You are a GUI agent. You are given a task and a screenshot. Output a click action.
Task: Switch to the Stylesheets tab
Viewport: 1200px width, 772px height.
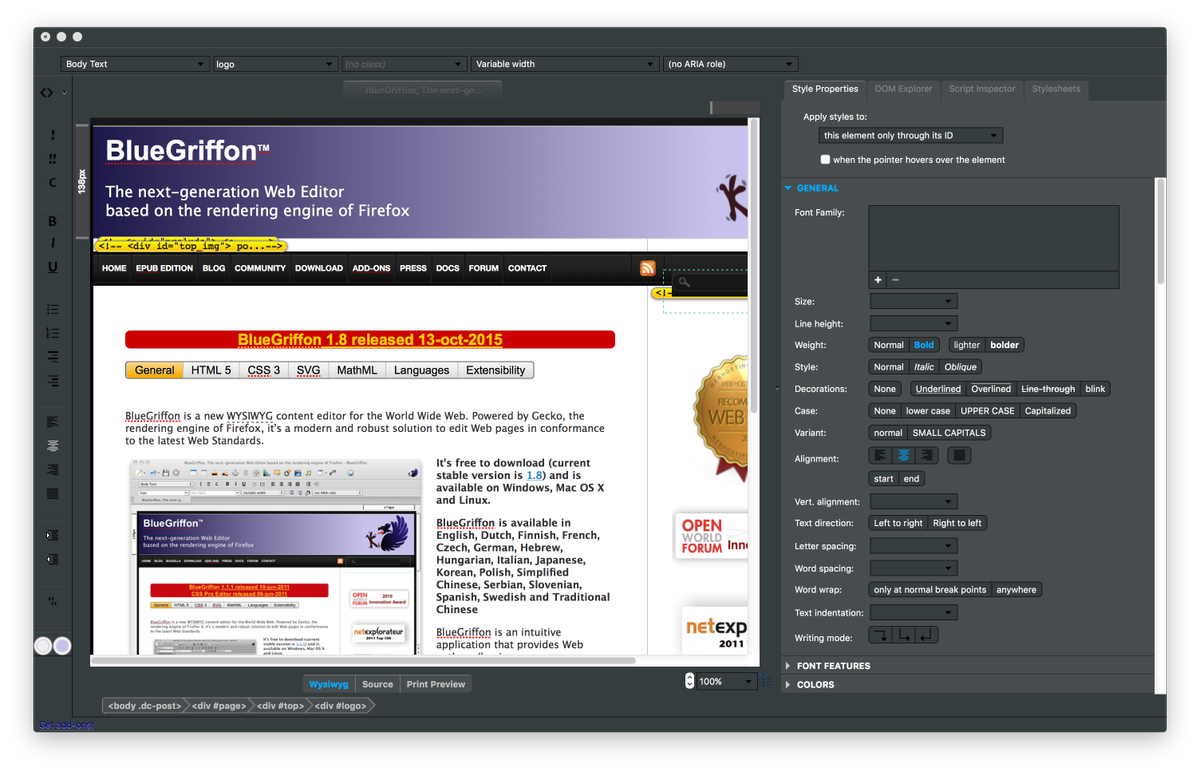coord(1056,89)
